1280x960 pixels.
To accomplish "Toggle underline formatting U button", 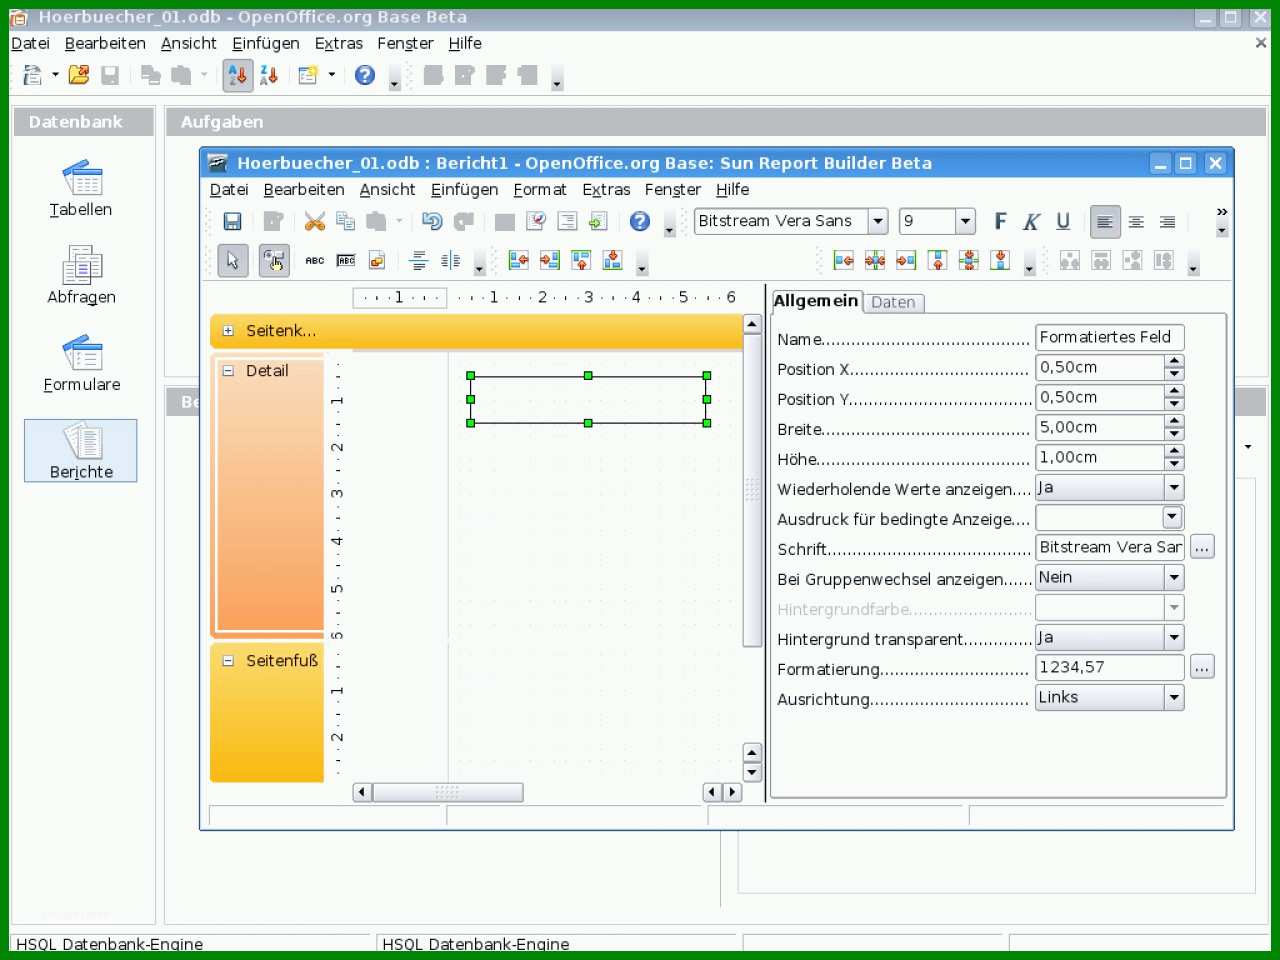I will tap(1063, 221).
